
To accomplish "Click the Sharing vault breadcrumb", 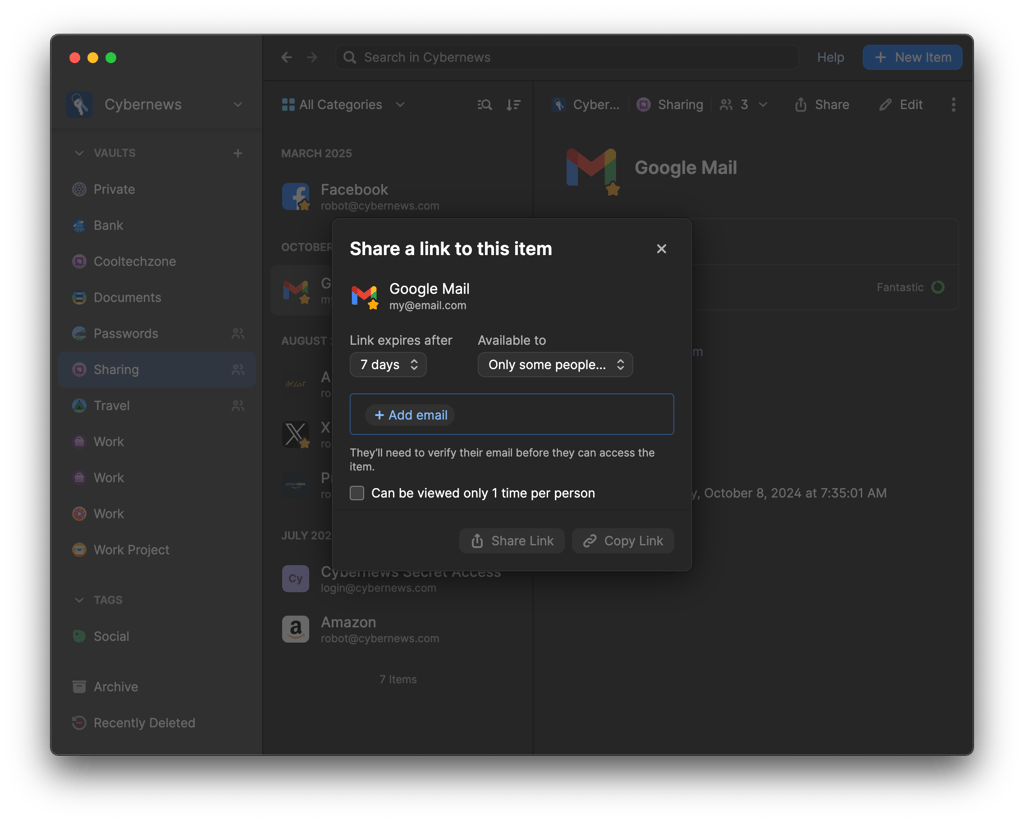I will click(670, 104).
